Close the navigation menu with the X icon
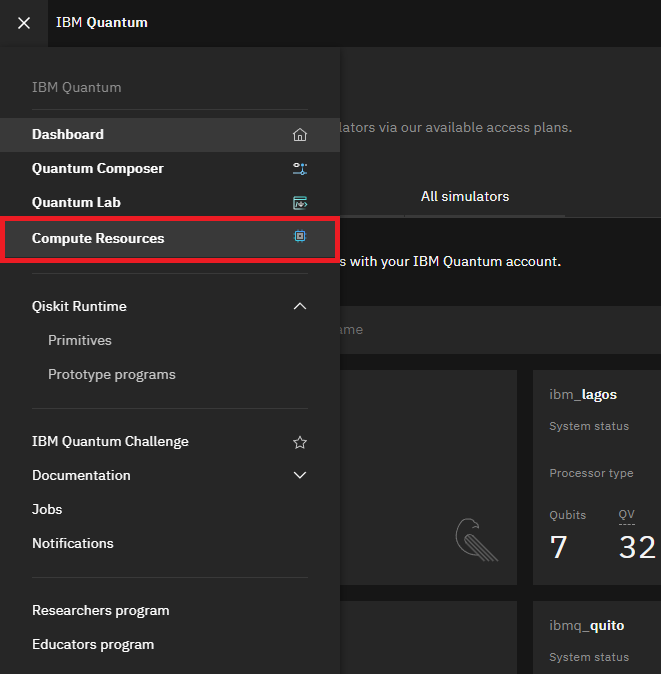Screen dimensions: 661x674 24,23
